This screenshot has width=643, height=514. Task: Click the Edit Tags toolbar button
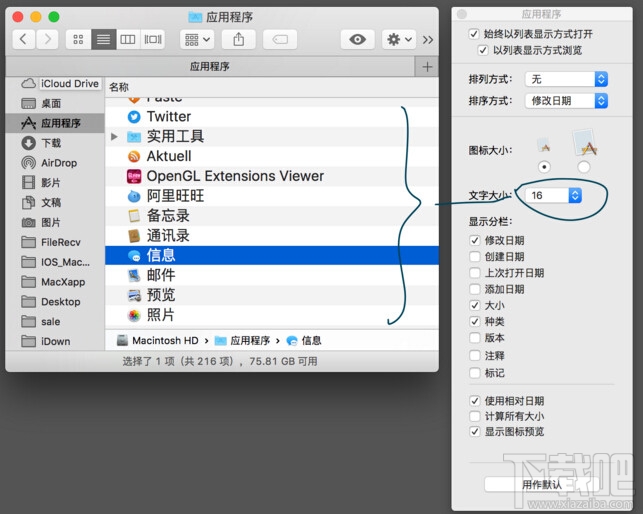point(280,39)
